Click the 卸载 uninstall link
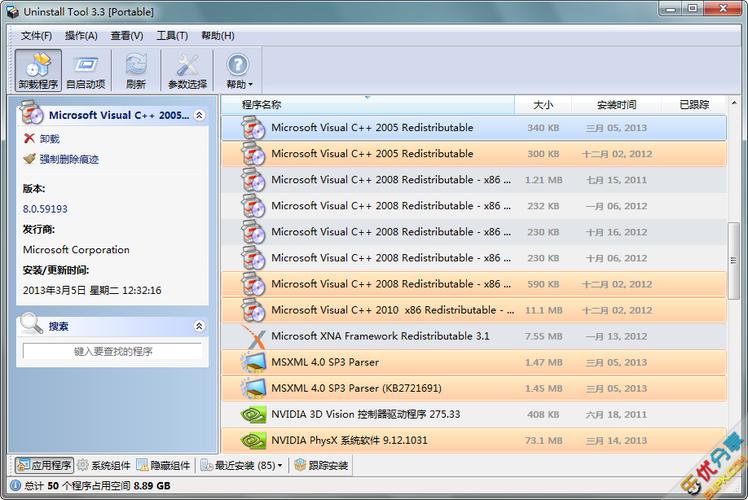This screenshot has width=748, height=500. click(x=50, y=139)
